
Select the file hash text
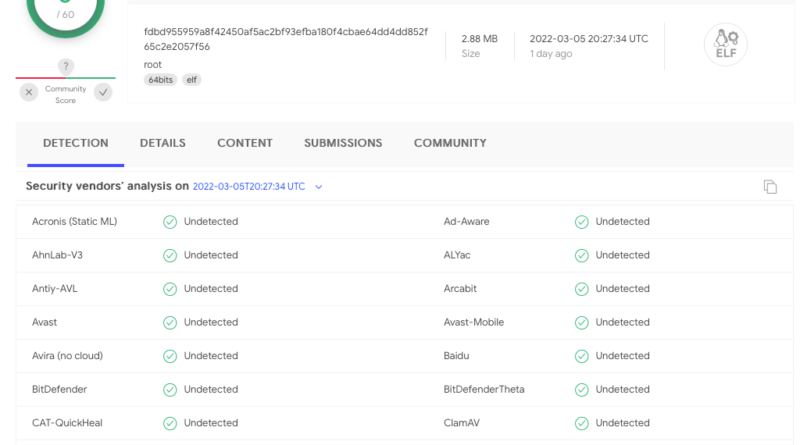[x=286, y=39]
